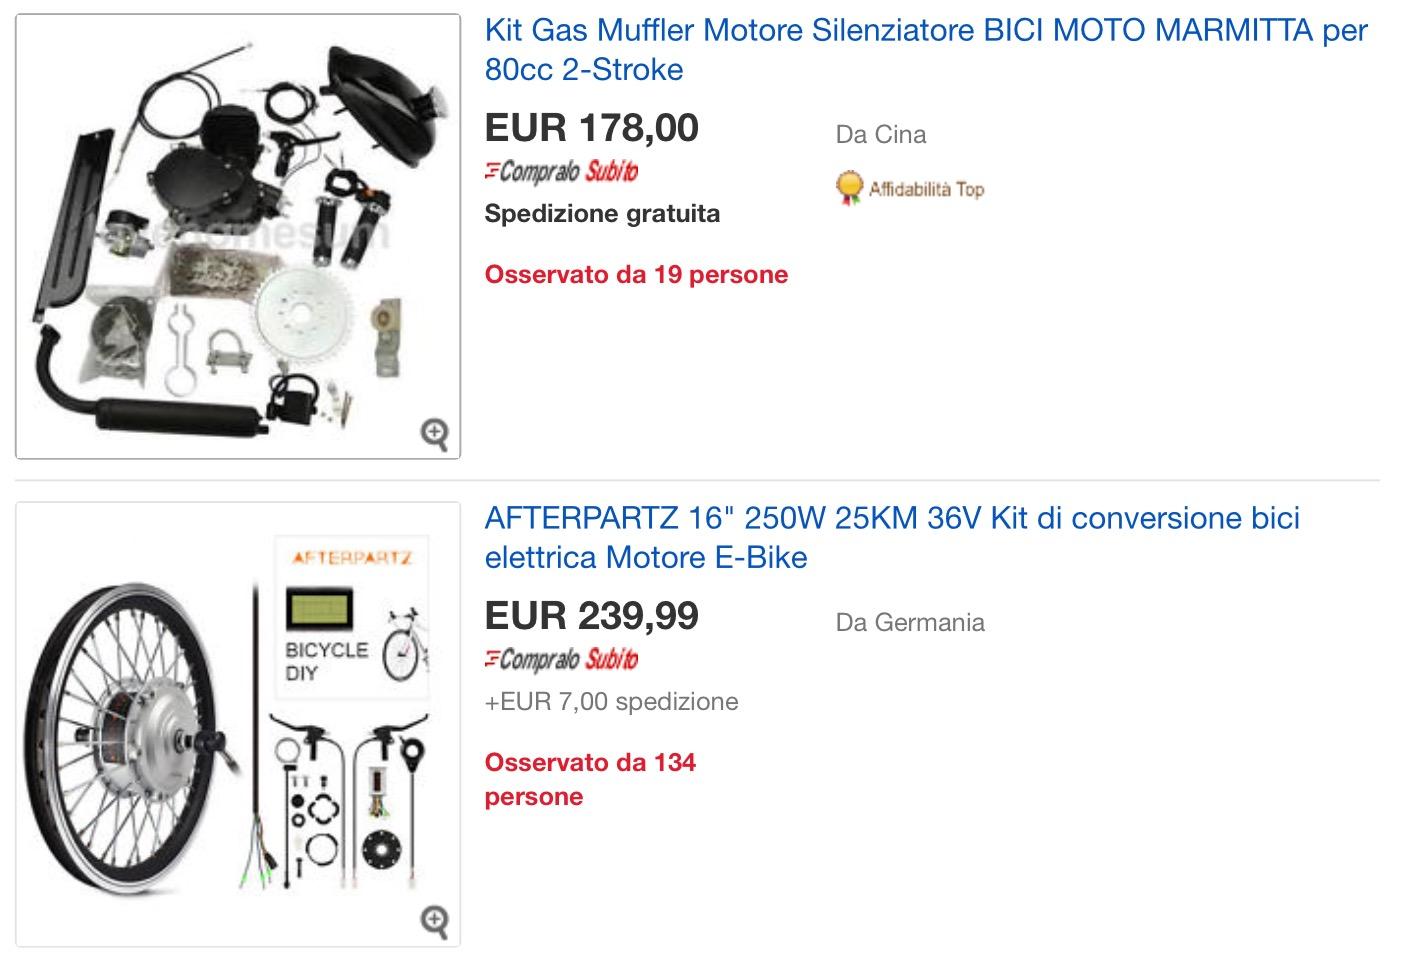The image size is (1415, 955).
Task: Open the 80cc engine kit product thumbnail
Action: [238, 236]
